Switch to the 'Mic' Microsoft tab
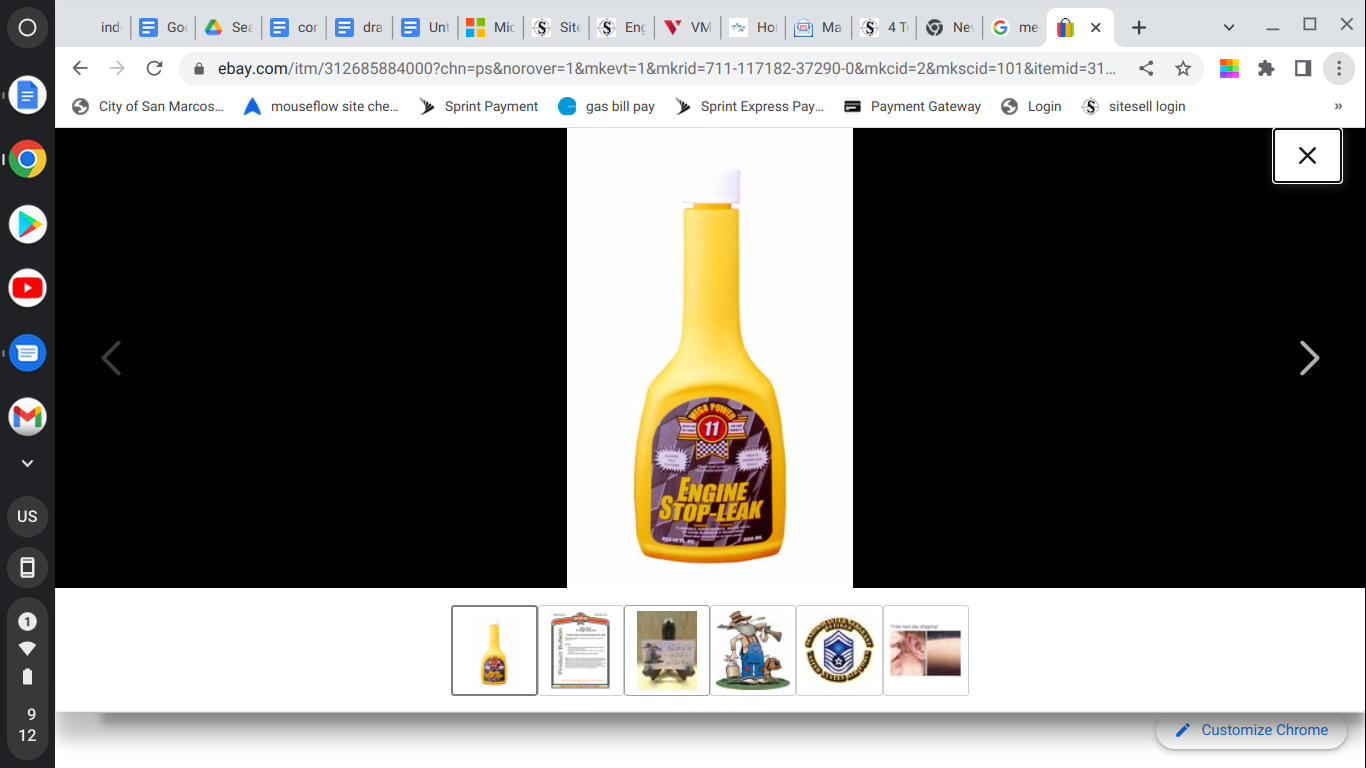This screenshot has height=768, width=1366. [491, 28]
